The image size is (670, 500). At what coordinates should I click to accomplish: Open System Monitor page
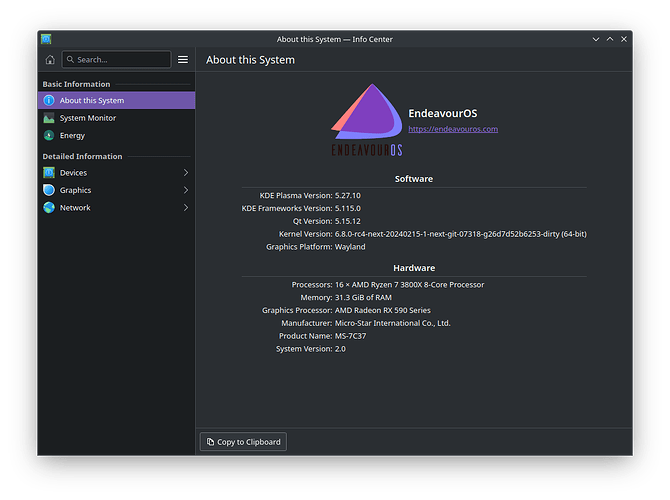(x=116, y=118)
